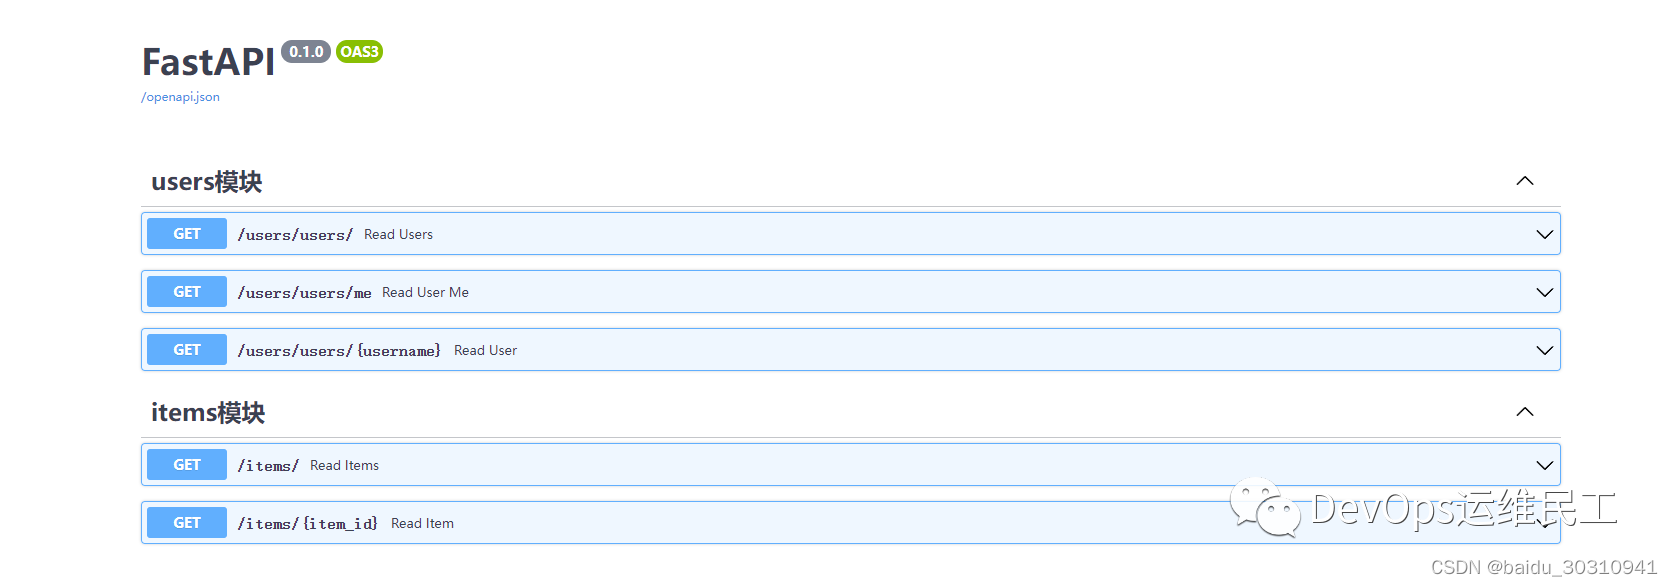Open the /openapi.json specification link

pyautogui.click(x=179, y=96)
